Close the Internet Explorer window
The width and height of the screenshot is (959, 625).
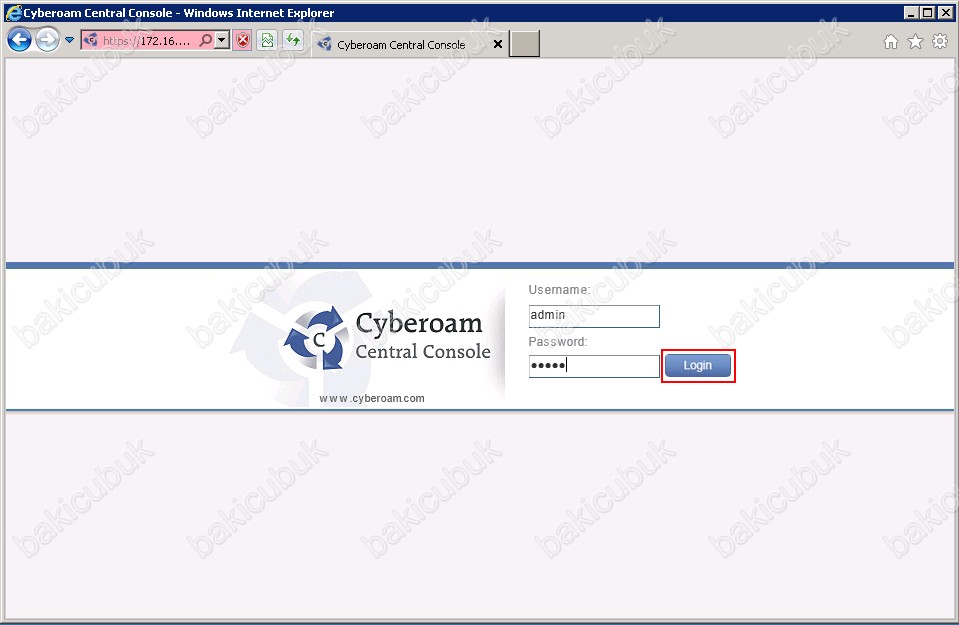click(945, 12)
